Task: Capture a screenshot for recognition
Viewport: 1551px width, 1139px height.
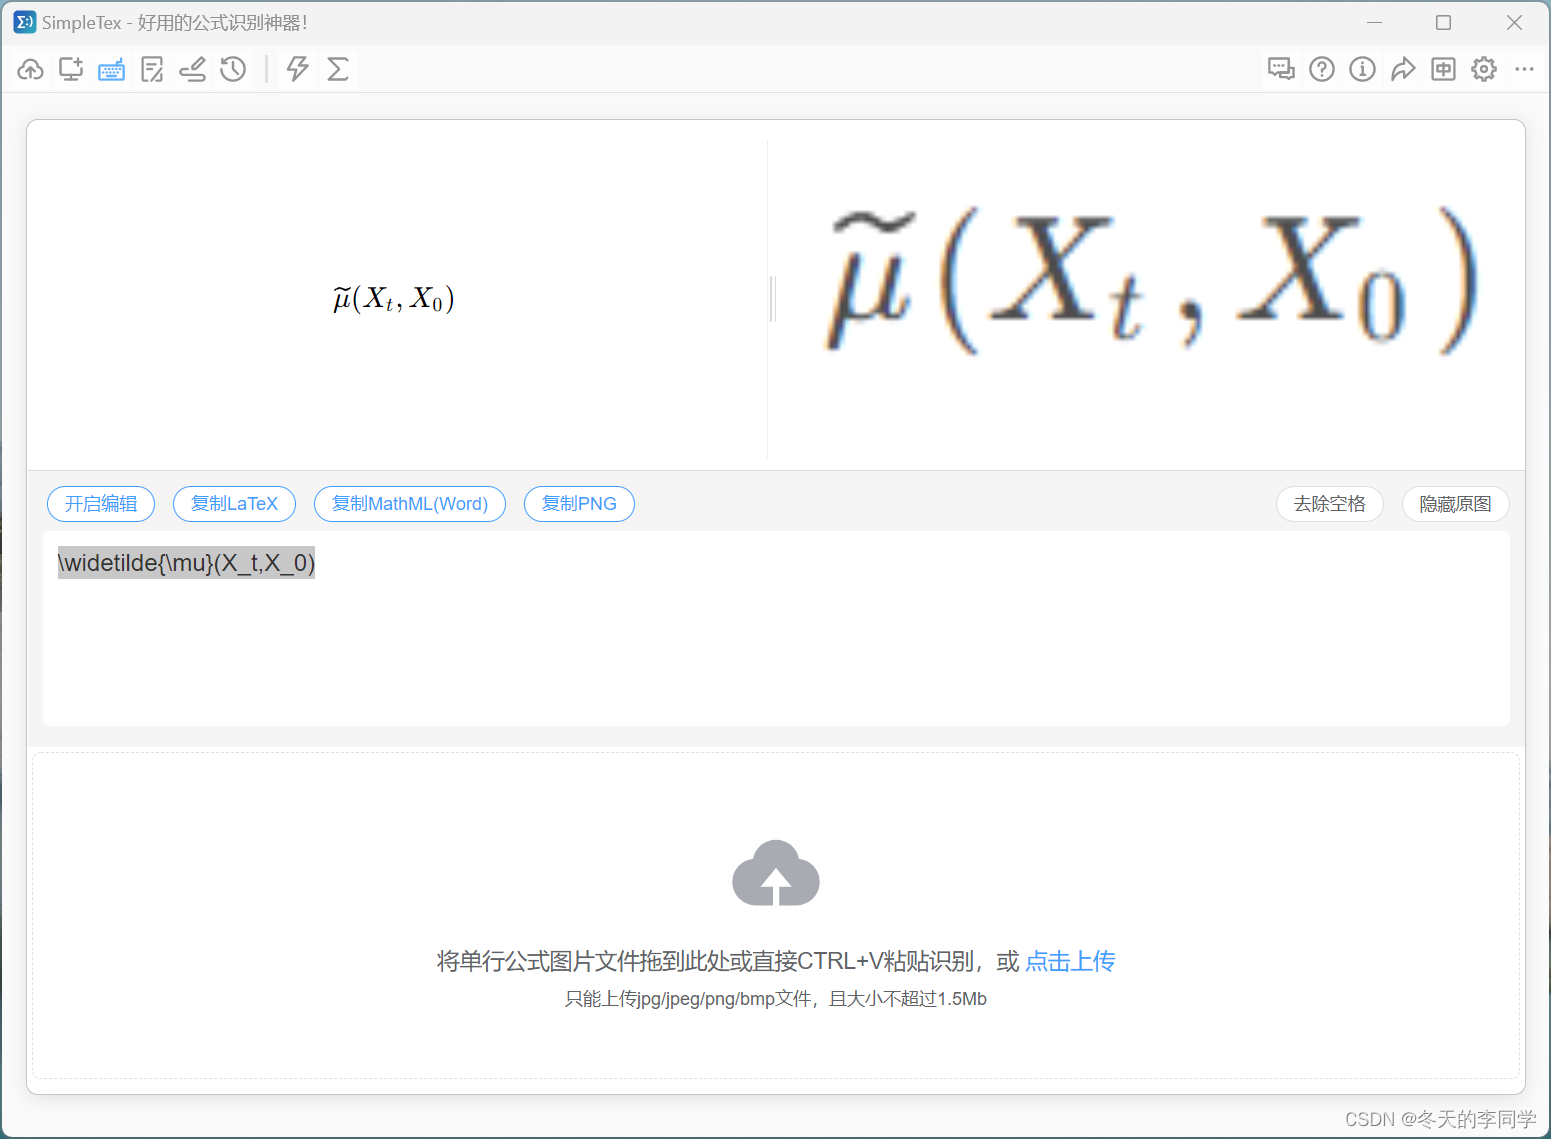Action: coord(70,69)
